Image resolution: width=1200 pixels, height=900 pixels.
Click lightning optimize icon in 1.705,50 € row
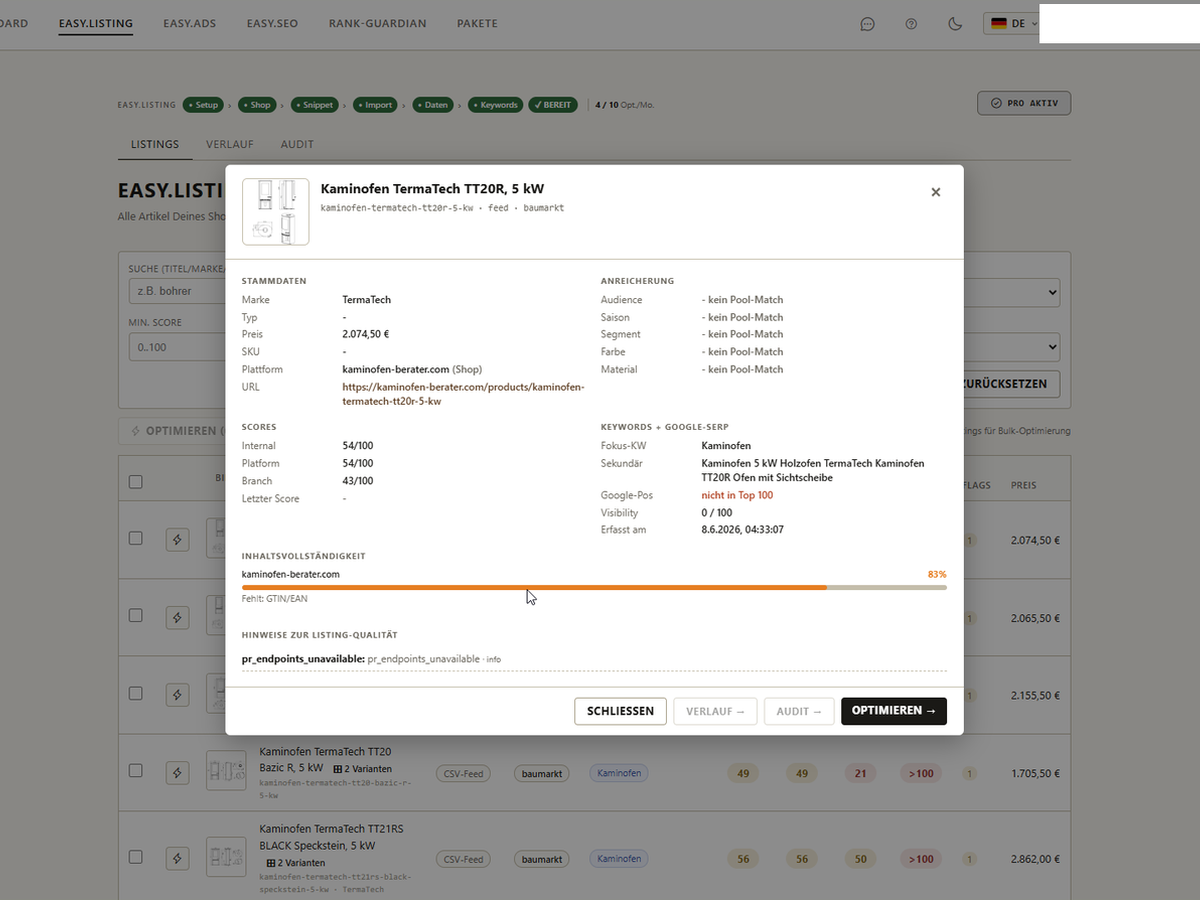pos(177,772)
